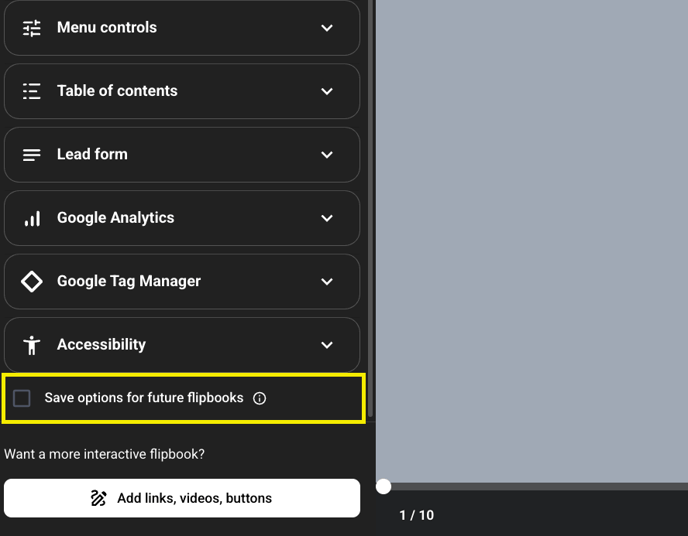Click the page slider handle

(x=383, y=486)
